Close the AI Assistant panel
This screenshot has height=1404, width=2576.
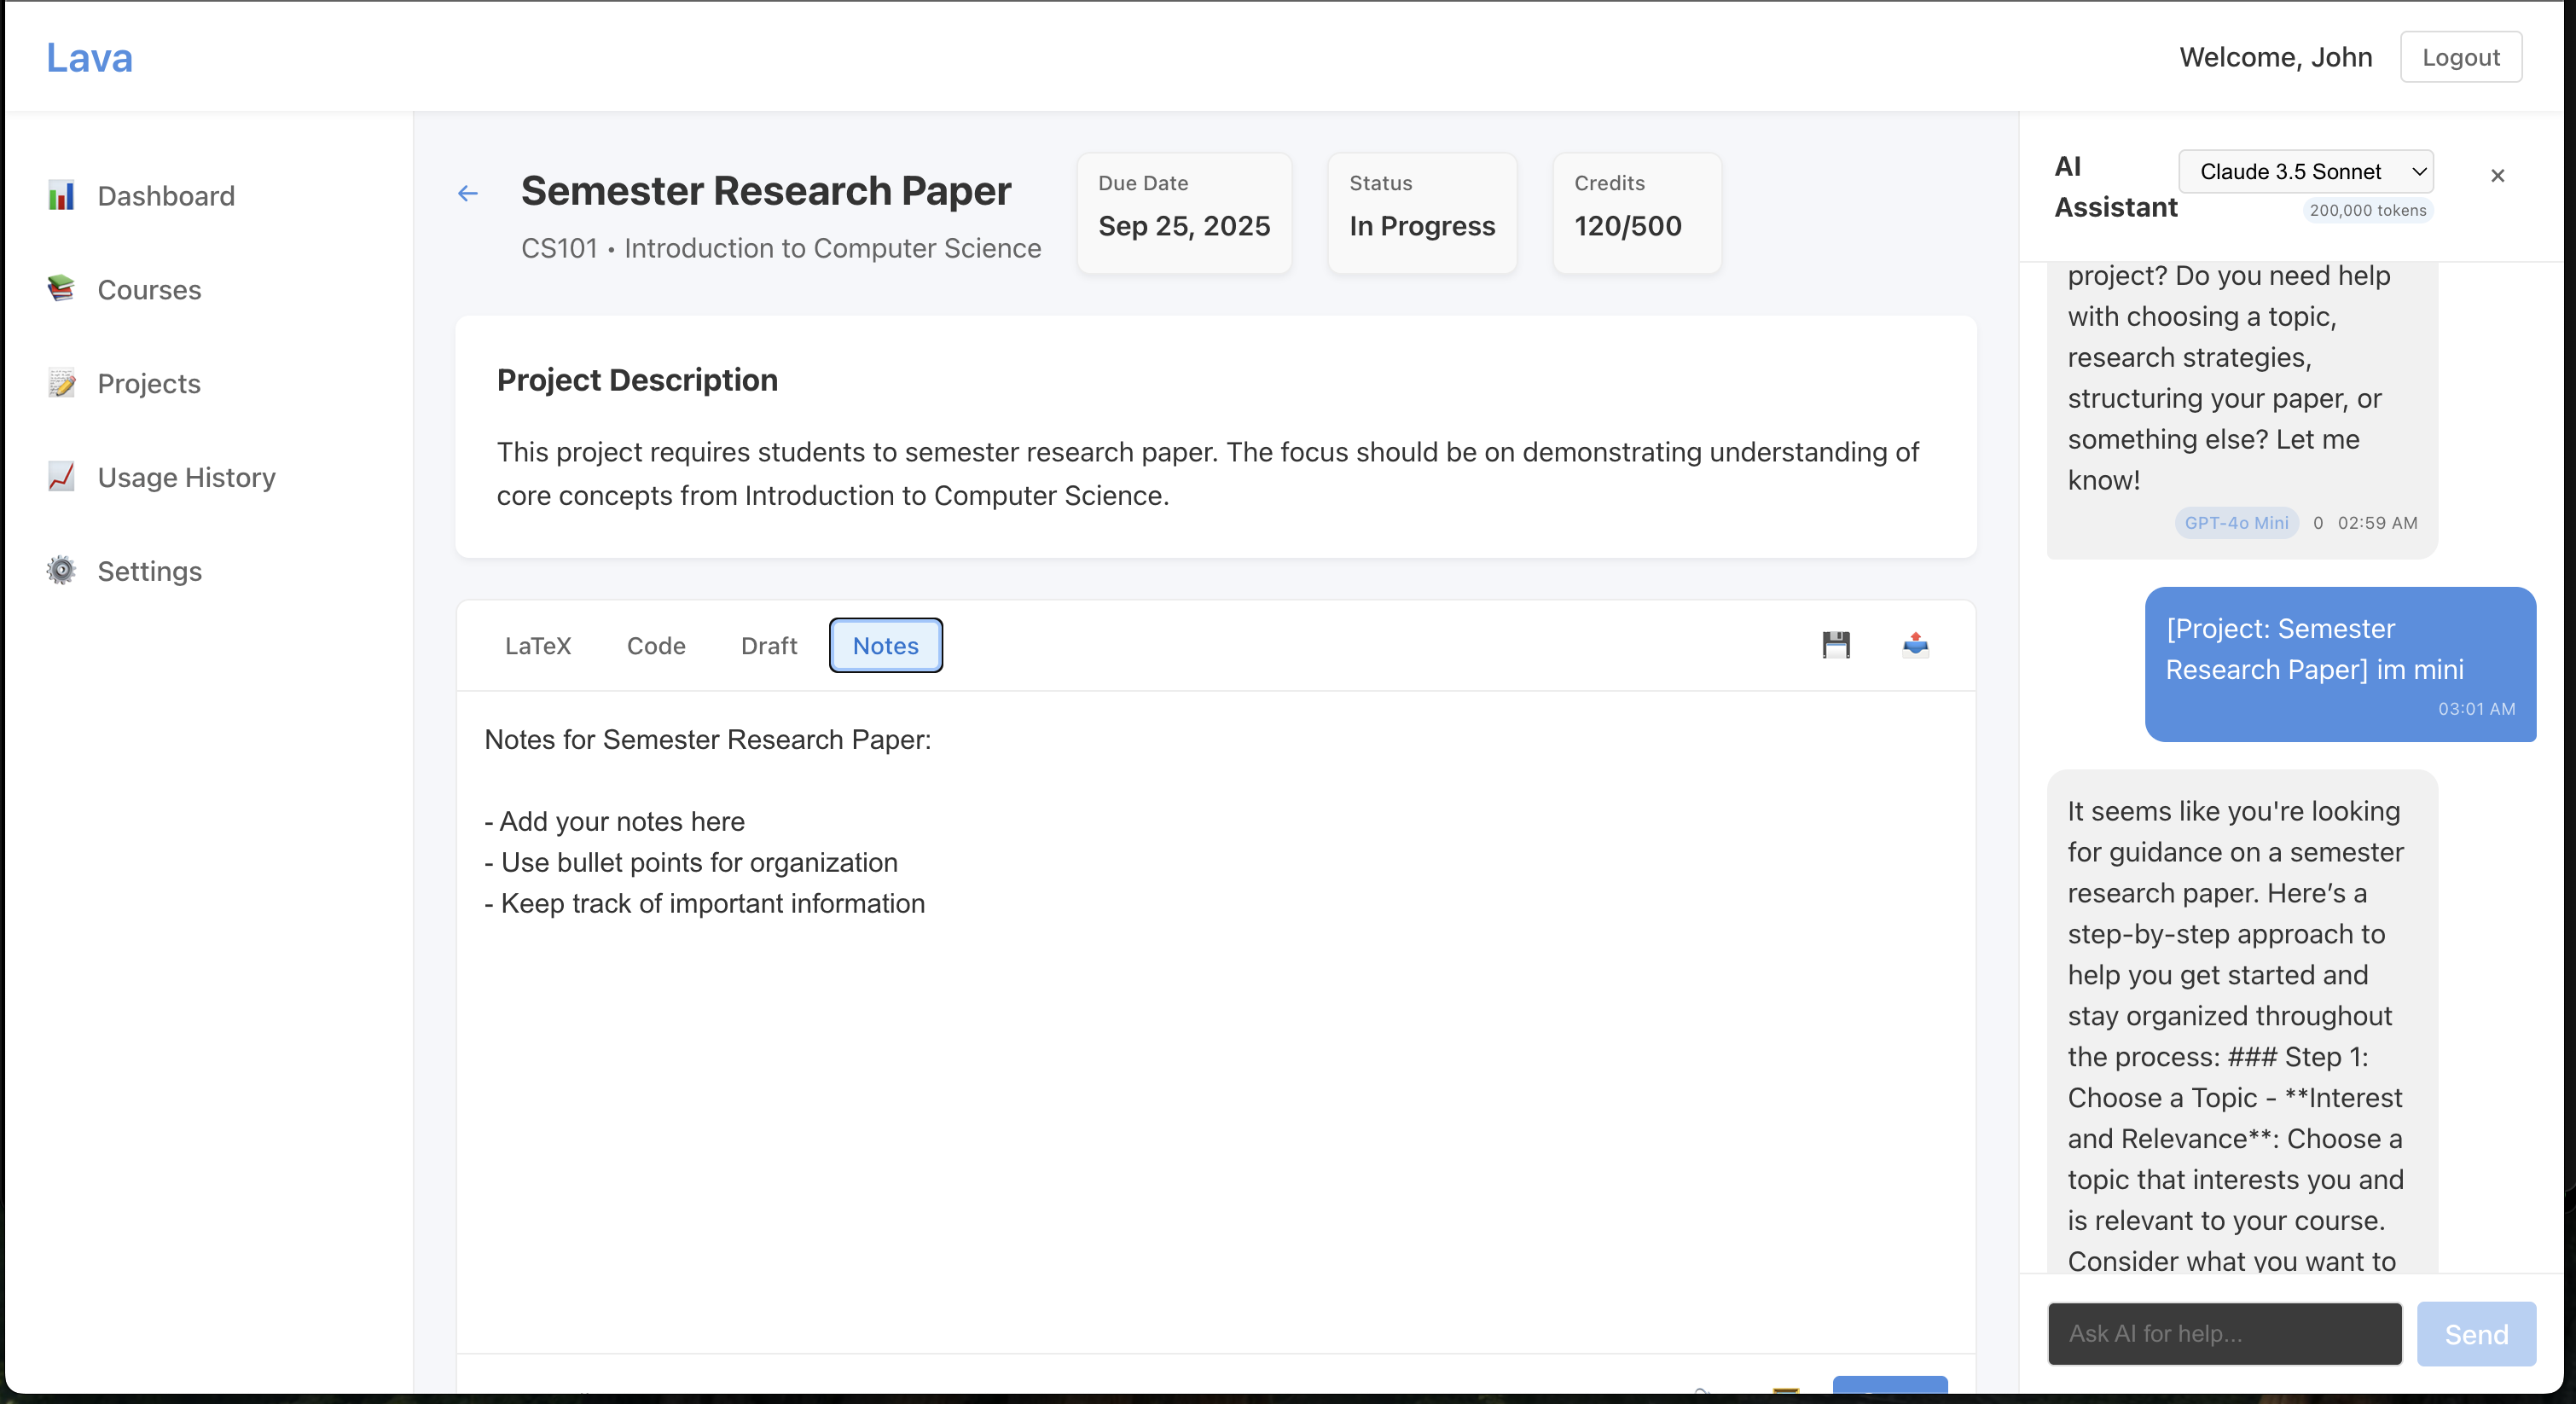coord(2497,176)
